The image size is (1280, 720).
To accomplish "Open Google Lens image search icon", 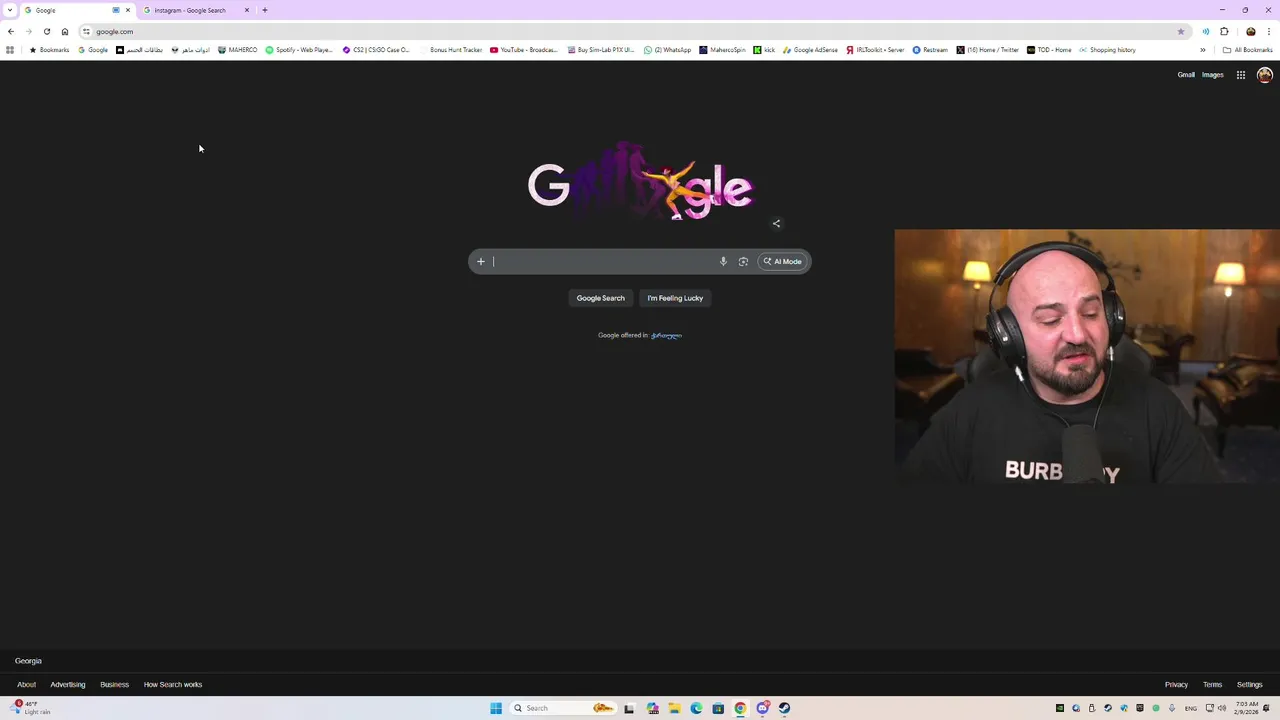I will coord(743,262).
